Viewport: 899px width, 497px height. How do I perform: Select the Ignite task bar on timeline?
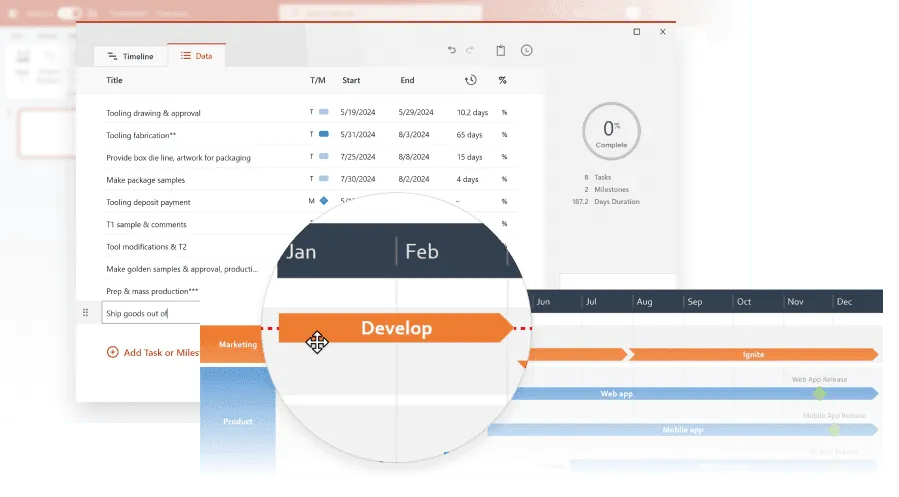tap(752, 354)
